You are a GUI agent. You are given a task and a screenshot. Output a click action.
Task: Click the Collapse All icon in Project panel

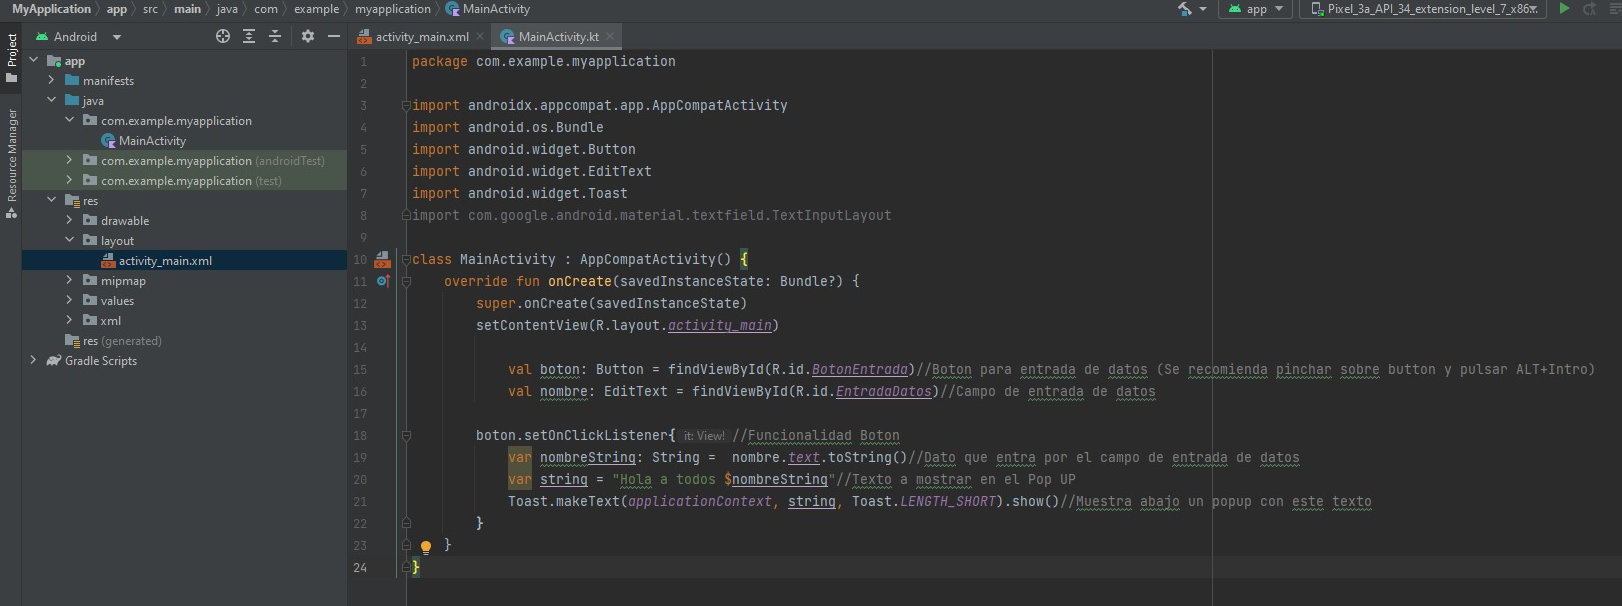(275, 36)
